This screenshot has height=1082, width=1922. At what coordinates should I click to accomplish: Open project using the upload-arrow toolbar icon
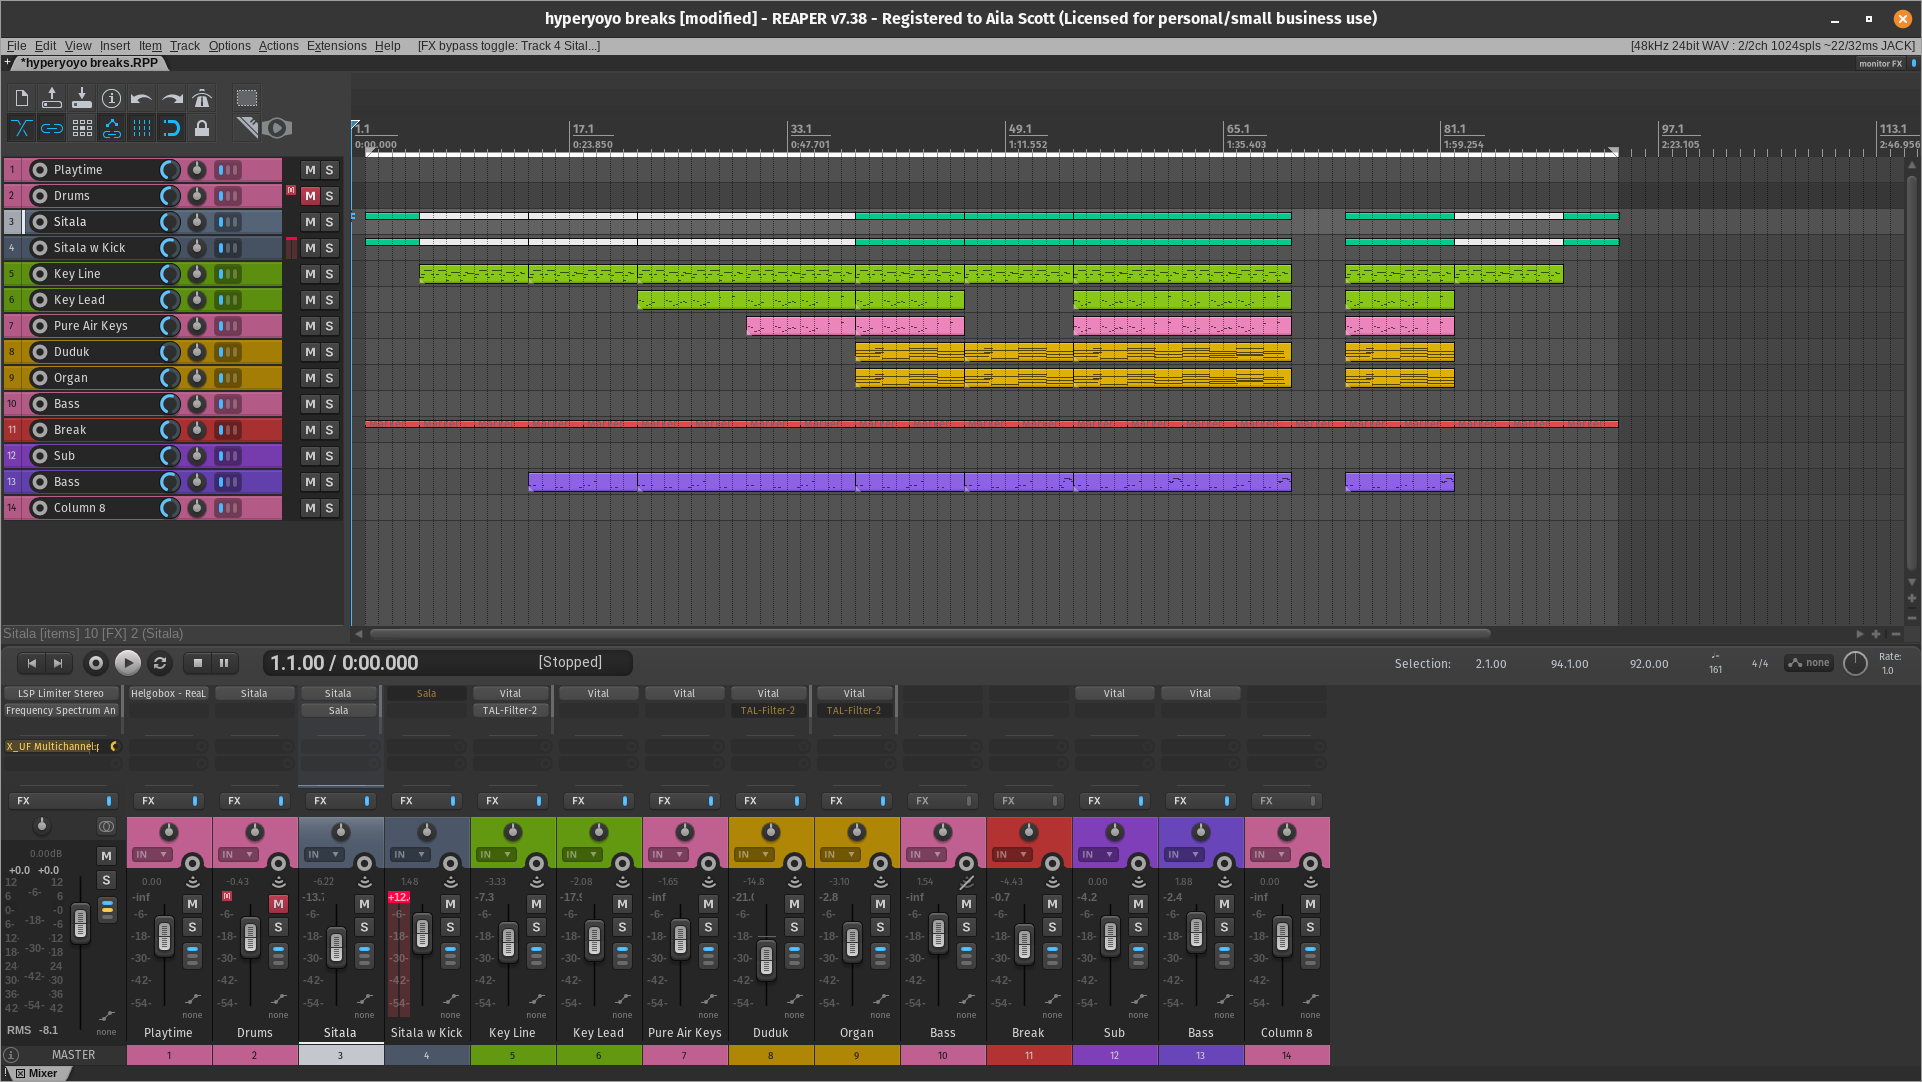coord(52,98)
